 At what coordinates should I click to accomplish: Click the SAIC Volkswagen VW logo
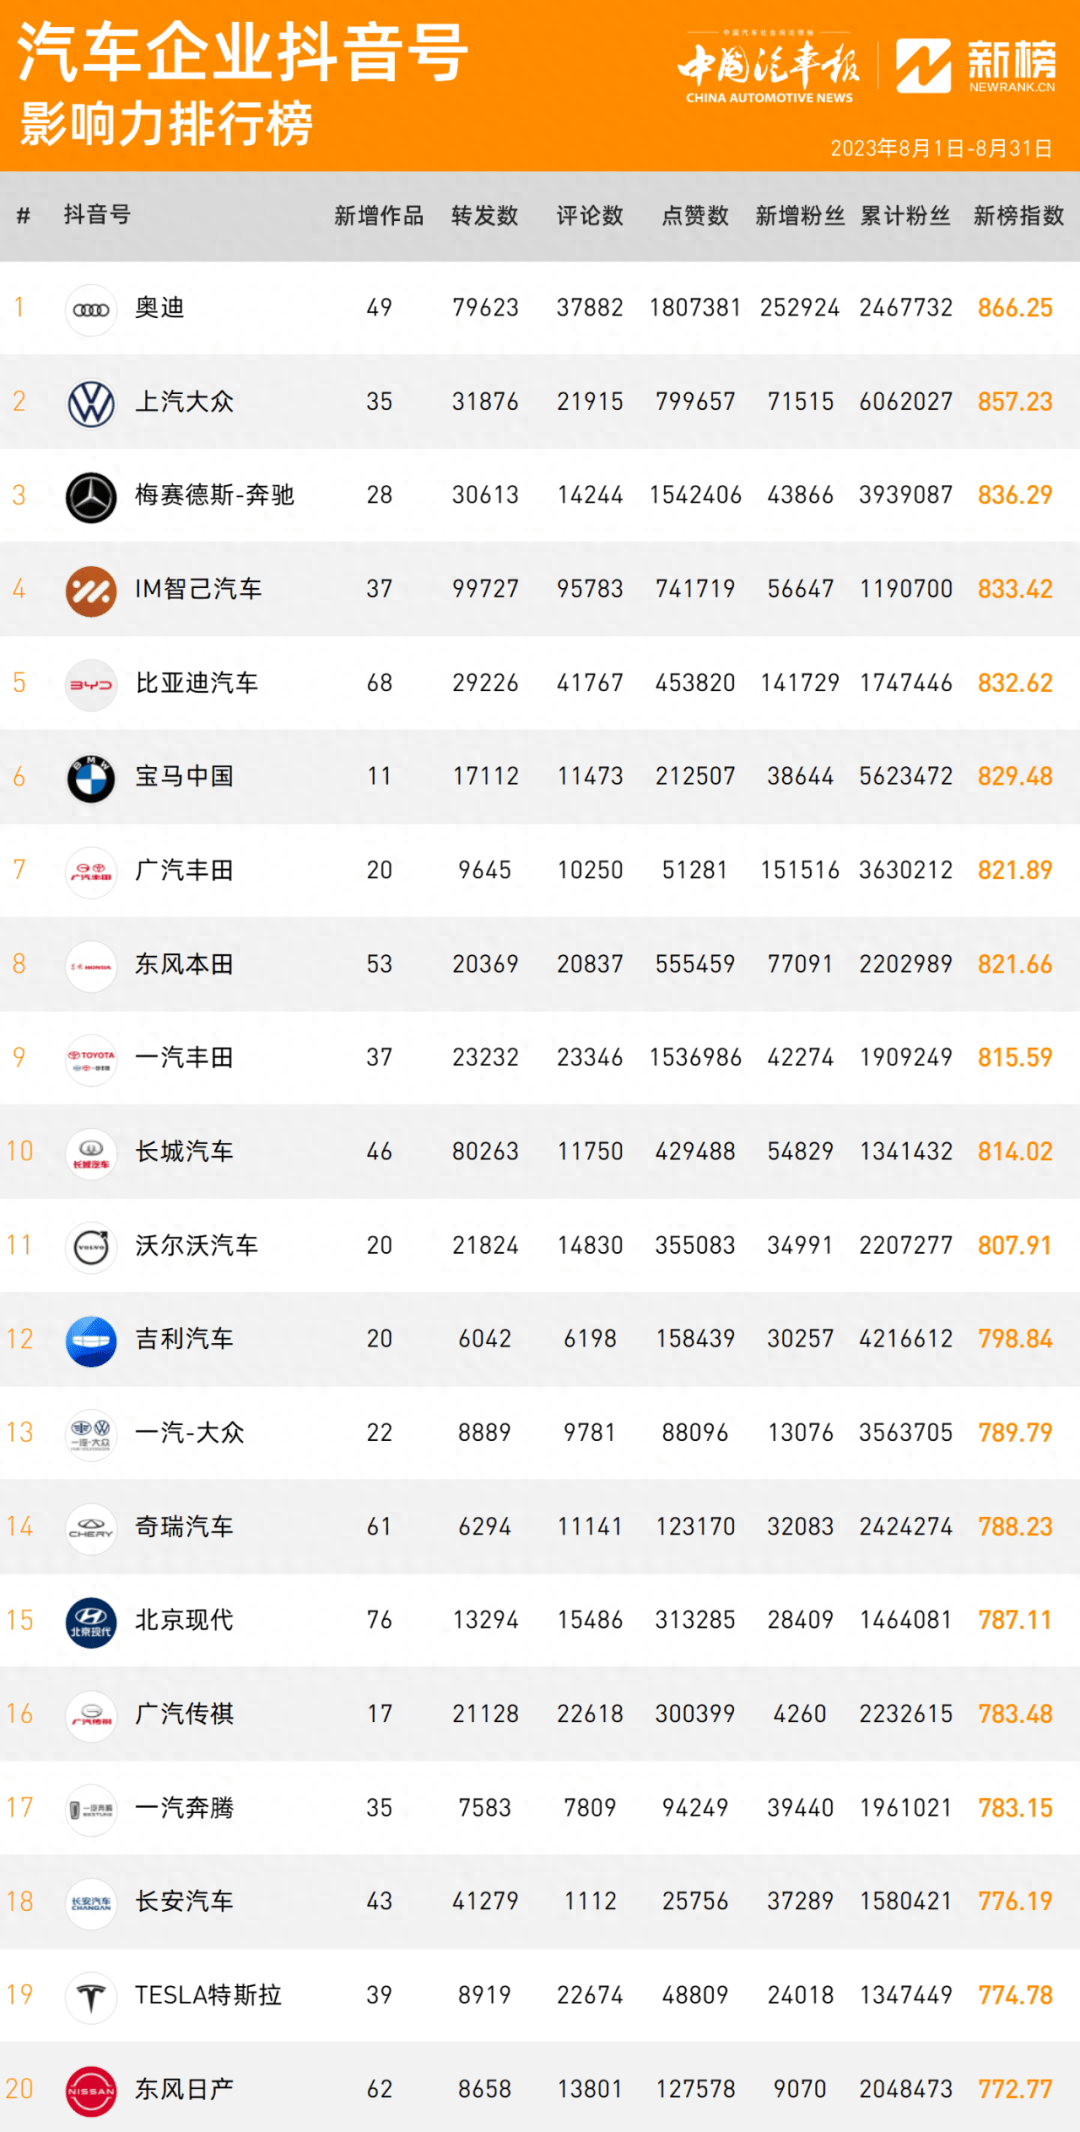91,403
